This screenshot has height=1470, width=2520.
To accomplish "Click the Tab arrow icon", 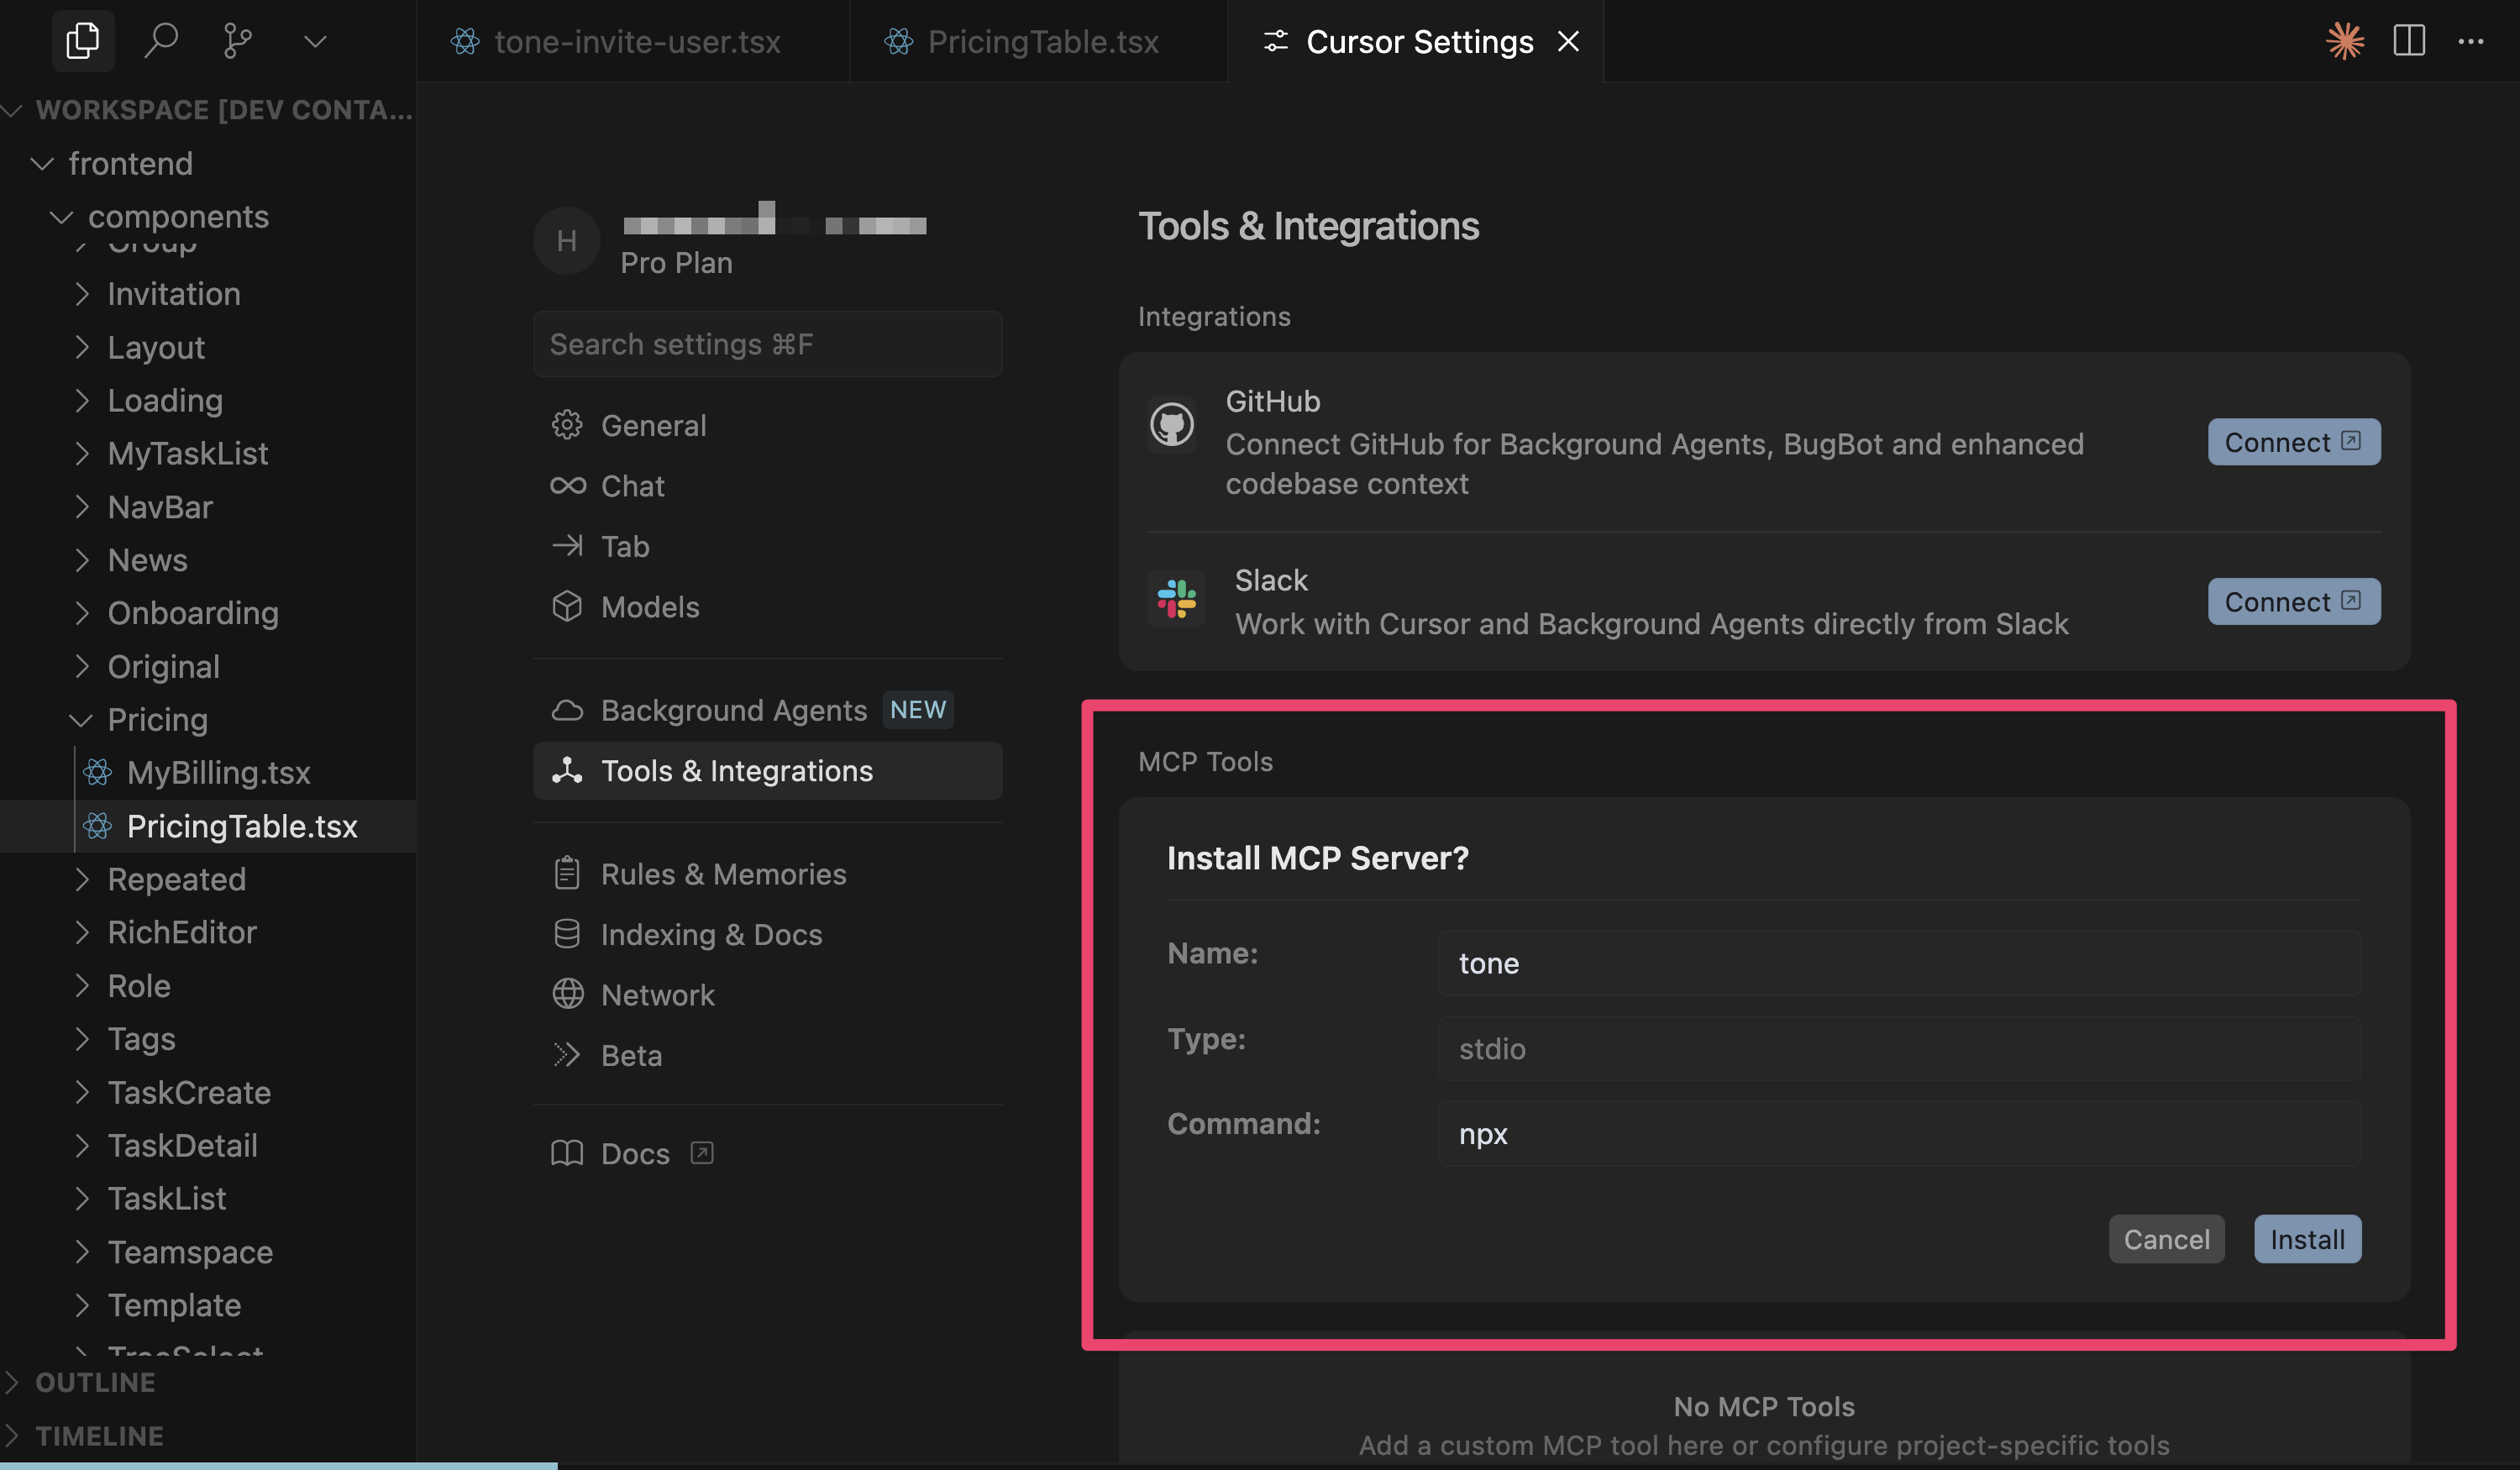I will [567, 546].
